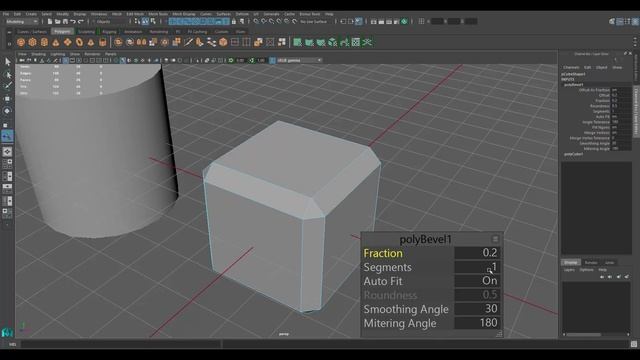Click the MEL command line field
640x360 pixels.
coord(121,344)
